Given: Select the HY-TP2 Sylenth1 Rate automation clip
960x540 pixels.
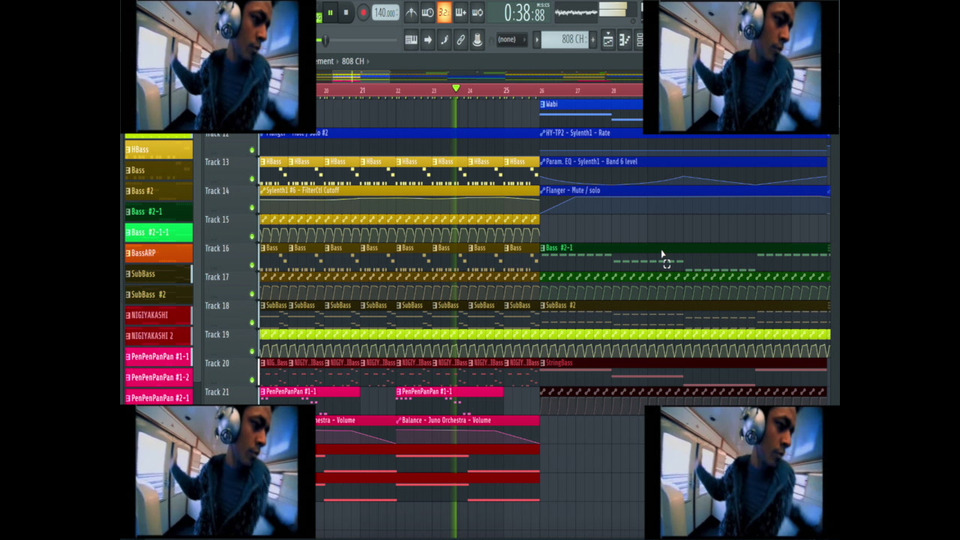Looking at the screenshot, I should [684, 141].
